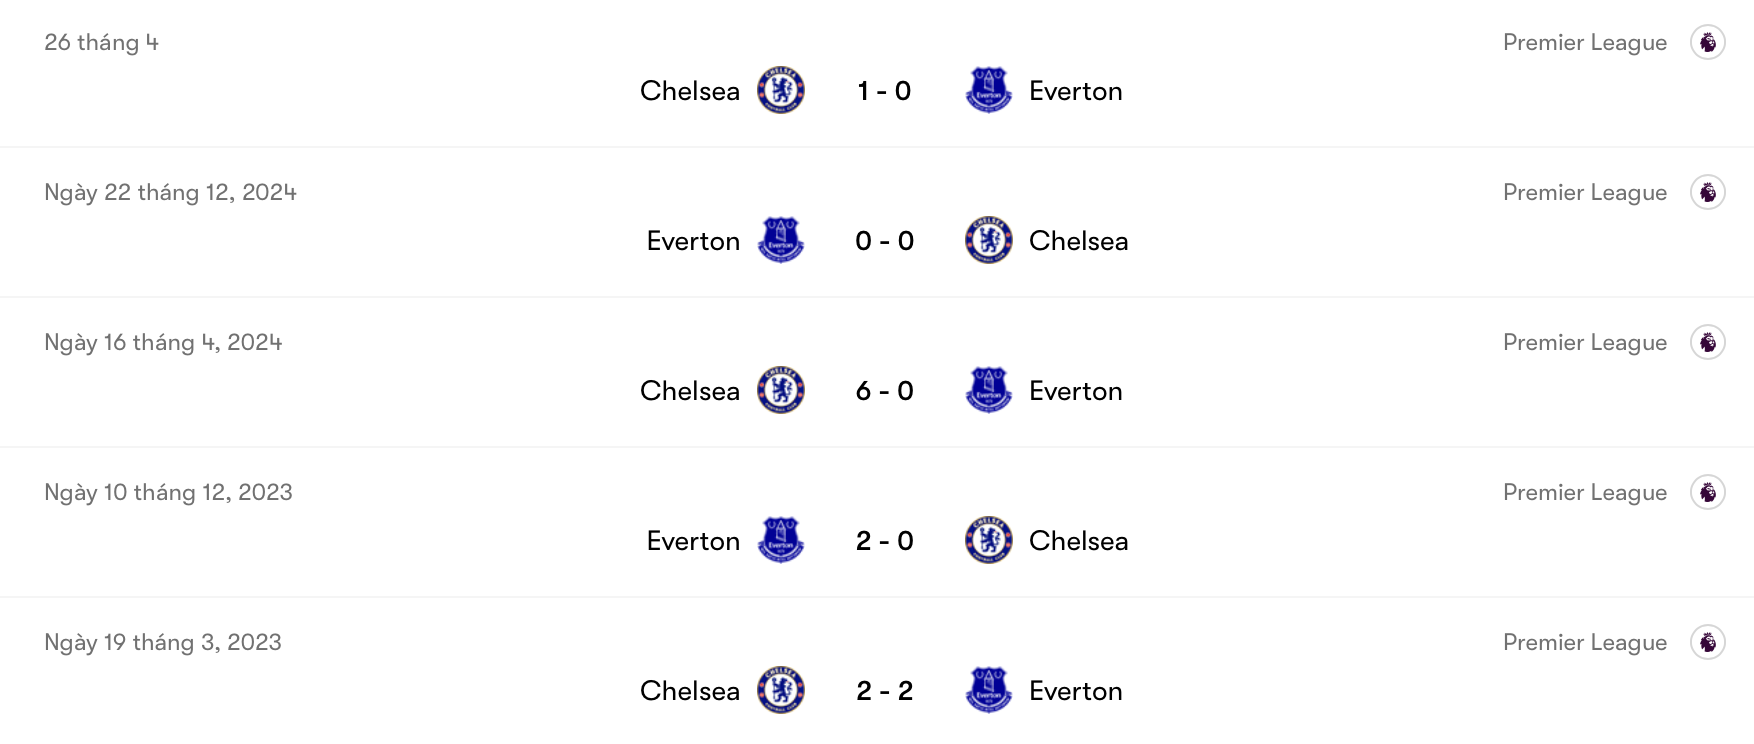This screenshot has height=744, width=1754.
Task: Click the Premier League logo for the 2023 draw
Action: [x=1707, y=642]
